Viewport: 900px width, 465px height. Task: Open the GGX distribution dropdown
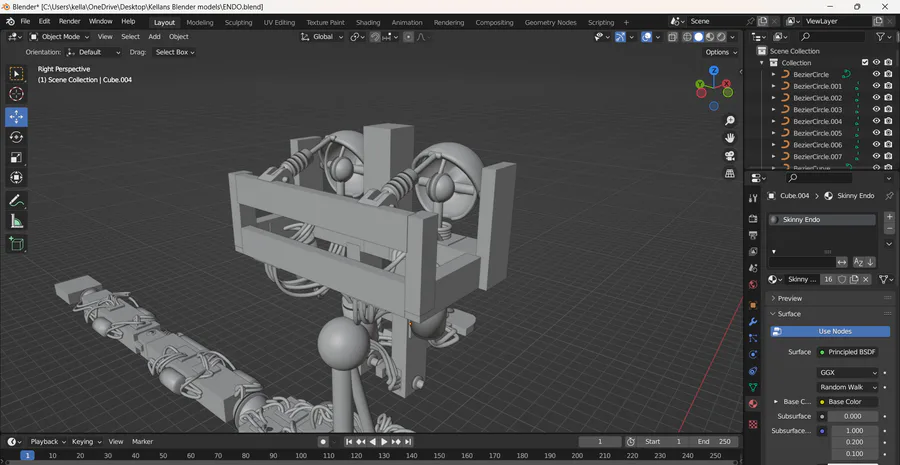[847, 373]
